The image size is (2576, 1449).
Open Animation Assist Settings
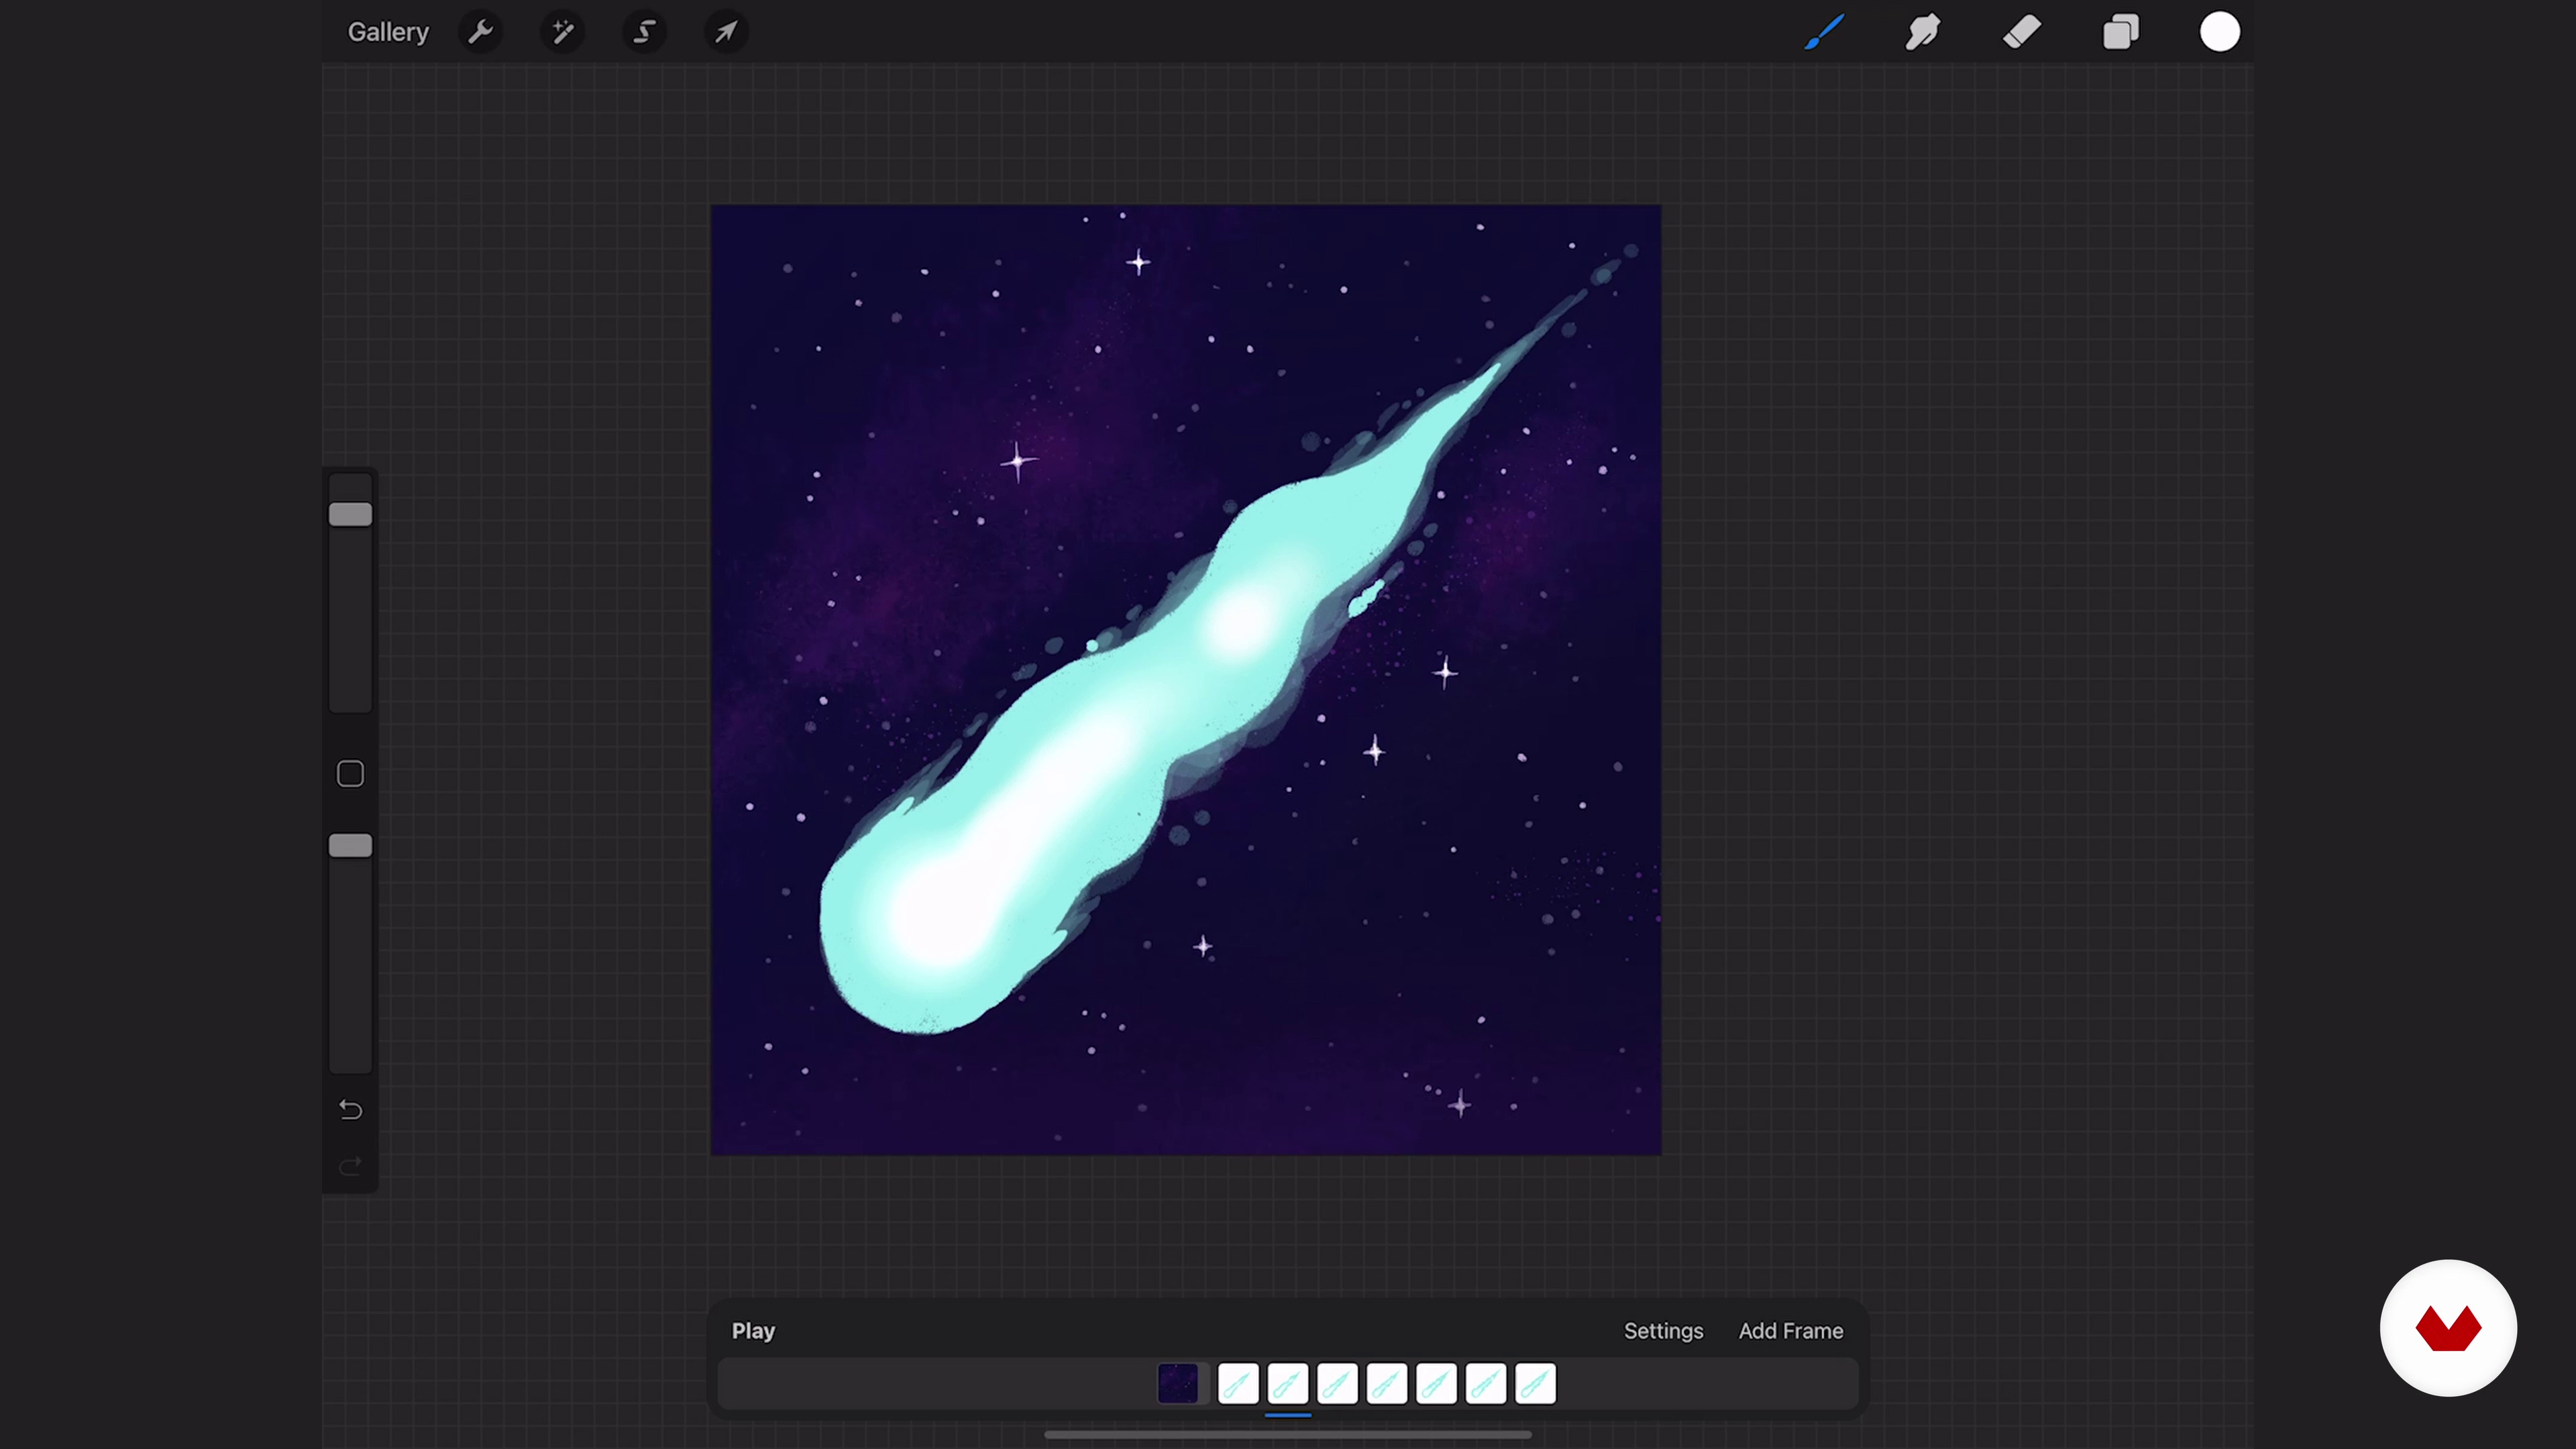click(x=1663, y=1331)
